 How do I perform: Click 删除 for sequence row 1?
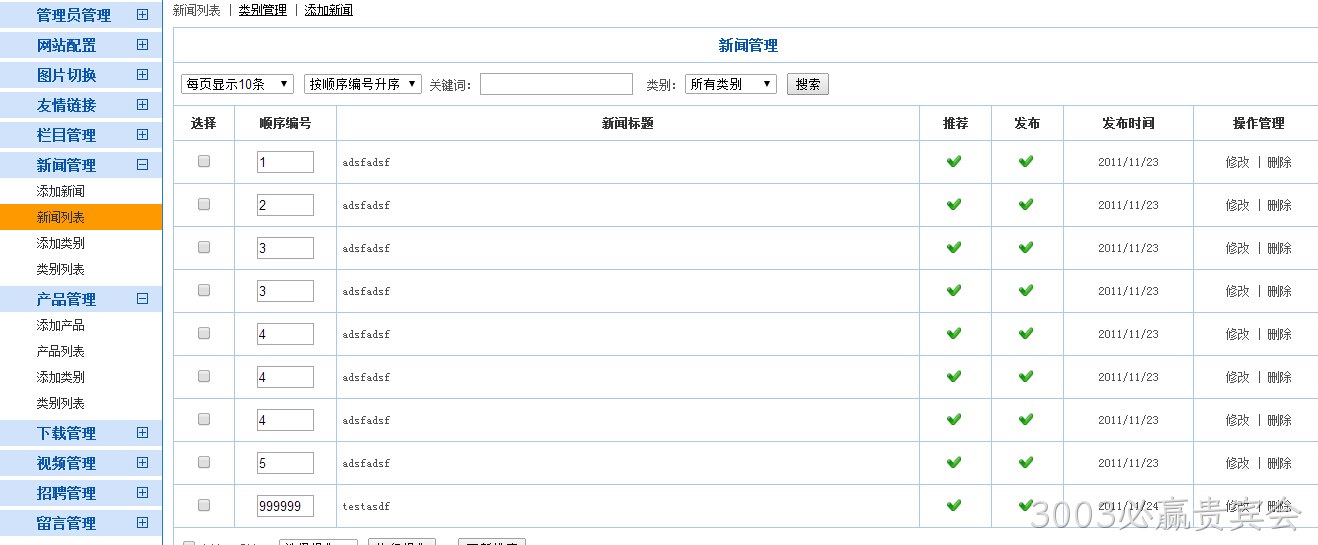[1279, 162]
